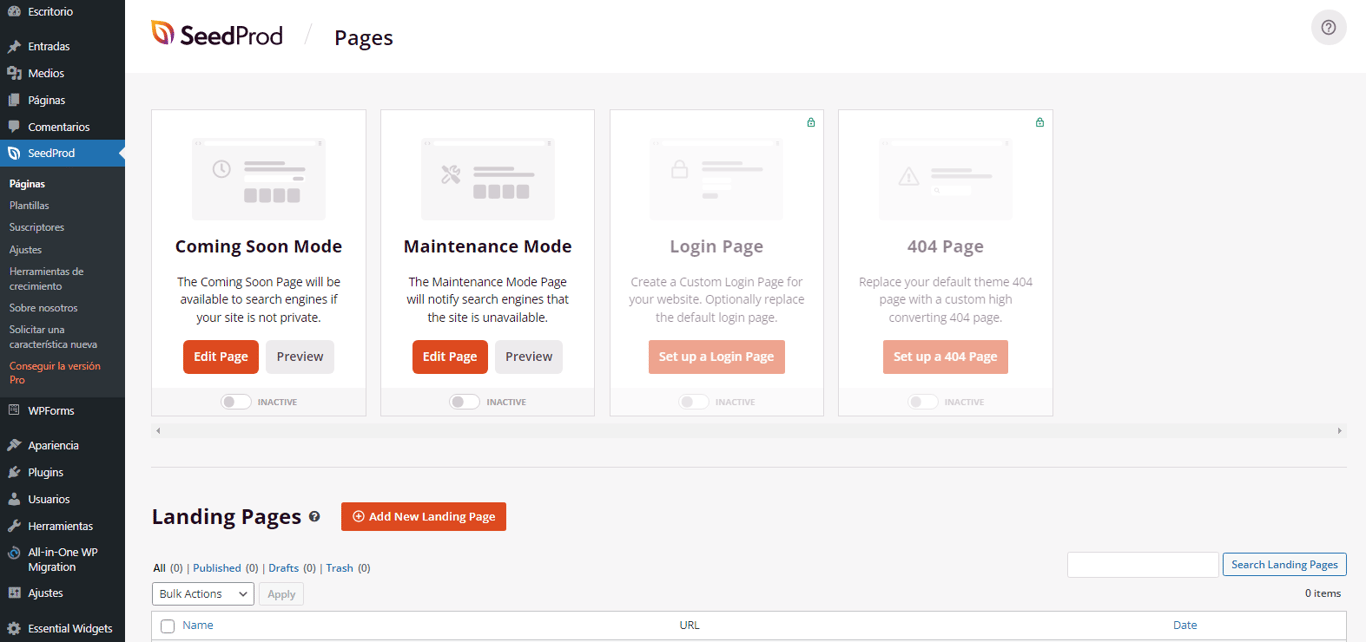1366x642 pixels.
Task: Open the Suscriptores submenu item
Action: click(37, 227)
